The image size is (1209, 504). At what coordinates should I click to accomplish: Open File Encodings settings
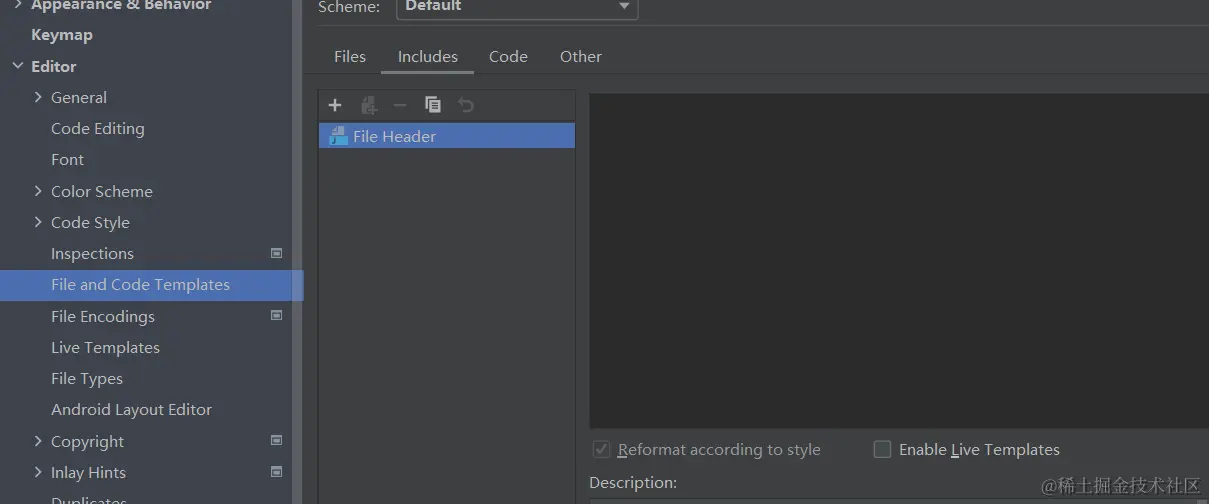coord(103,317)
